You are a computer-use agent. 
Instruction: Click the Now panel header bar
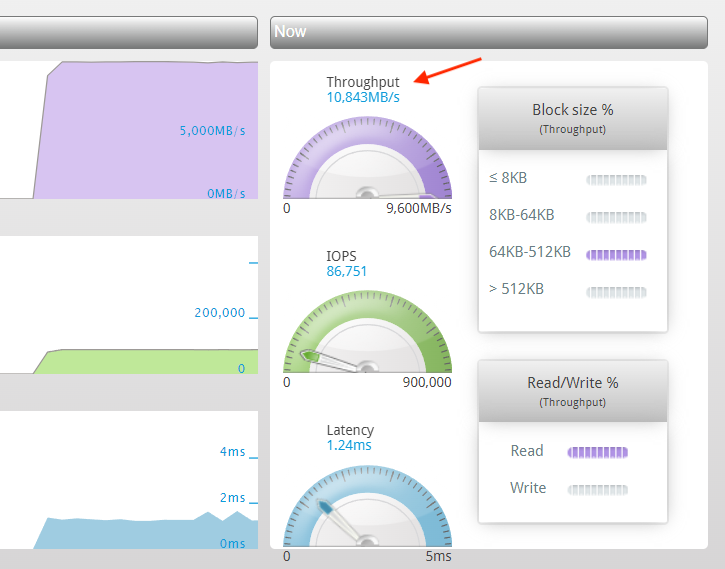[489, 32]
